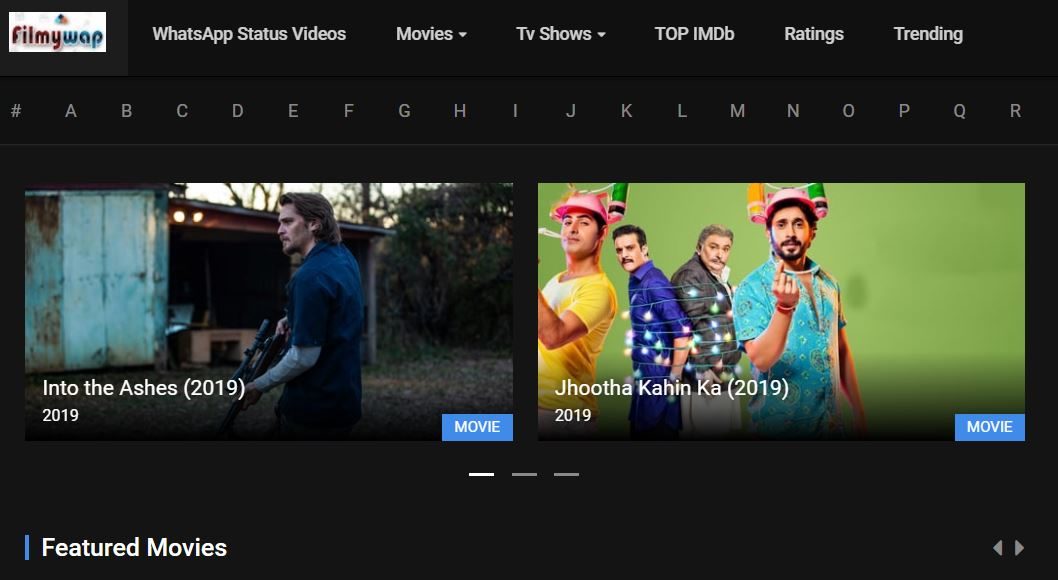Click the Filmywap logo
Image resolution: width=1058 pixels, height=580 pixels.
click(x=57, y=33)
